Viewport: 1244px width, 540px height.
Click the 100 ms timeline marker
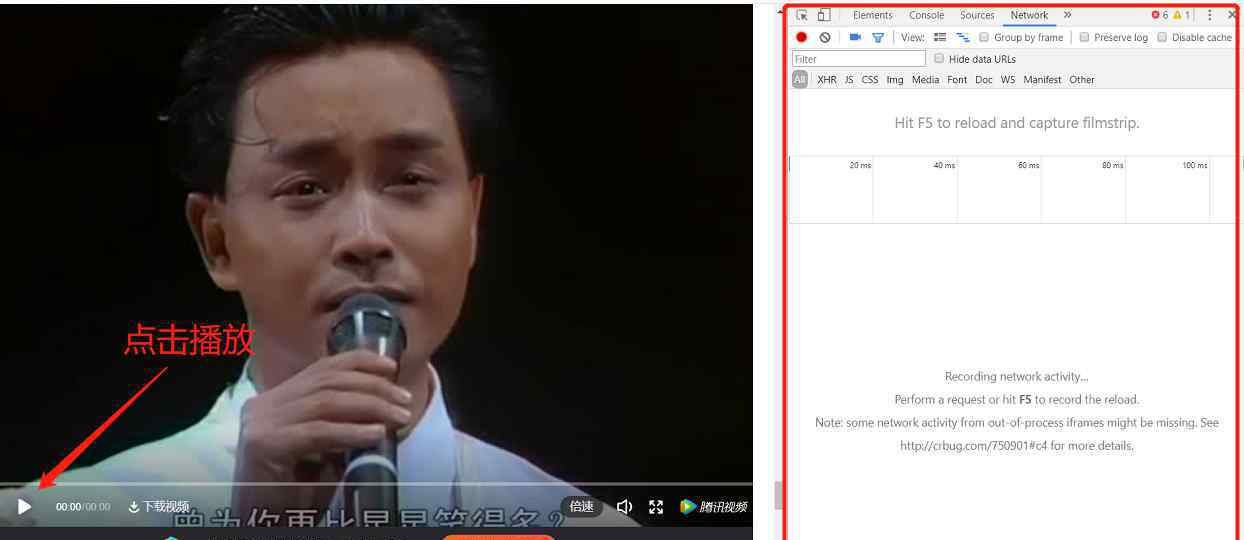pos(1194,165)
